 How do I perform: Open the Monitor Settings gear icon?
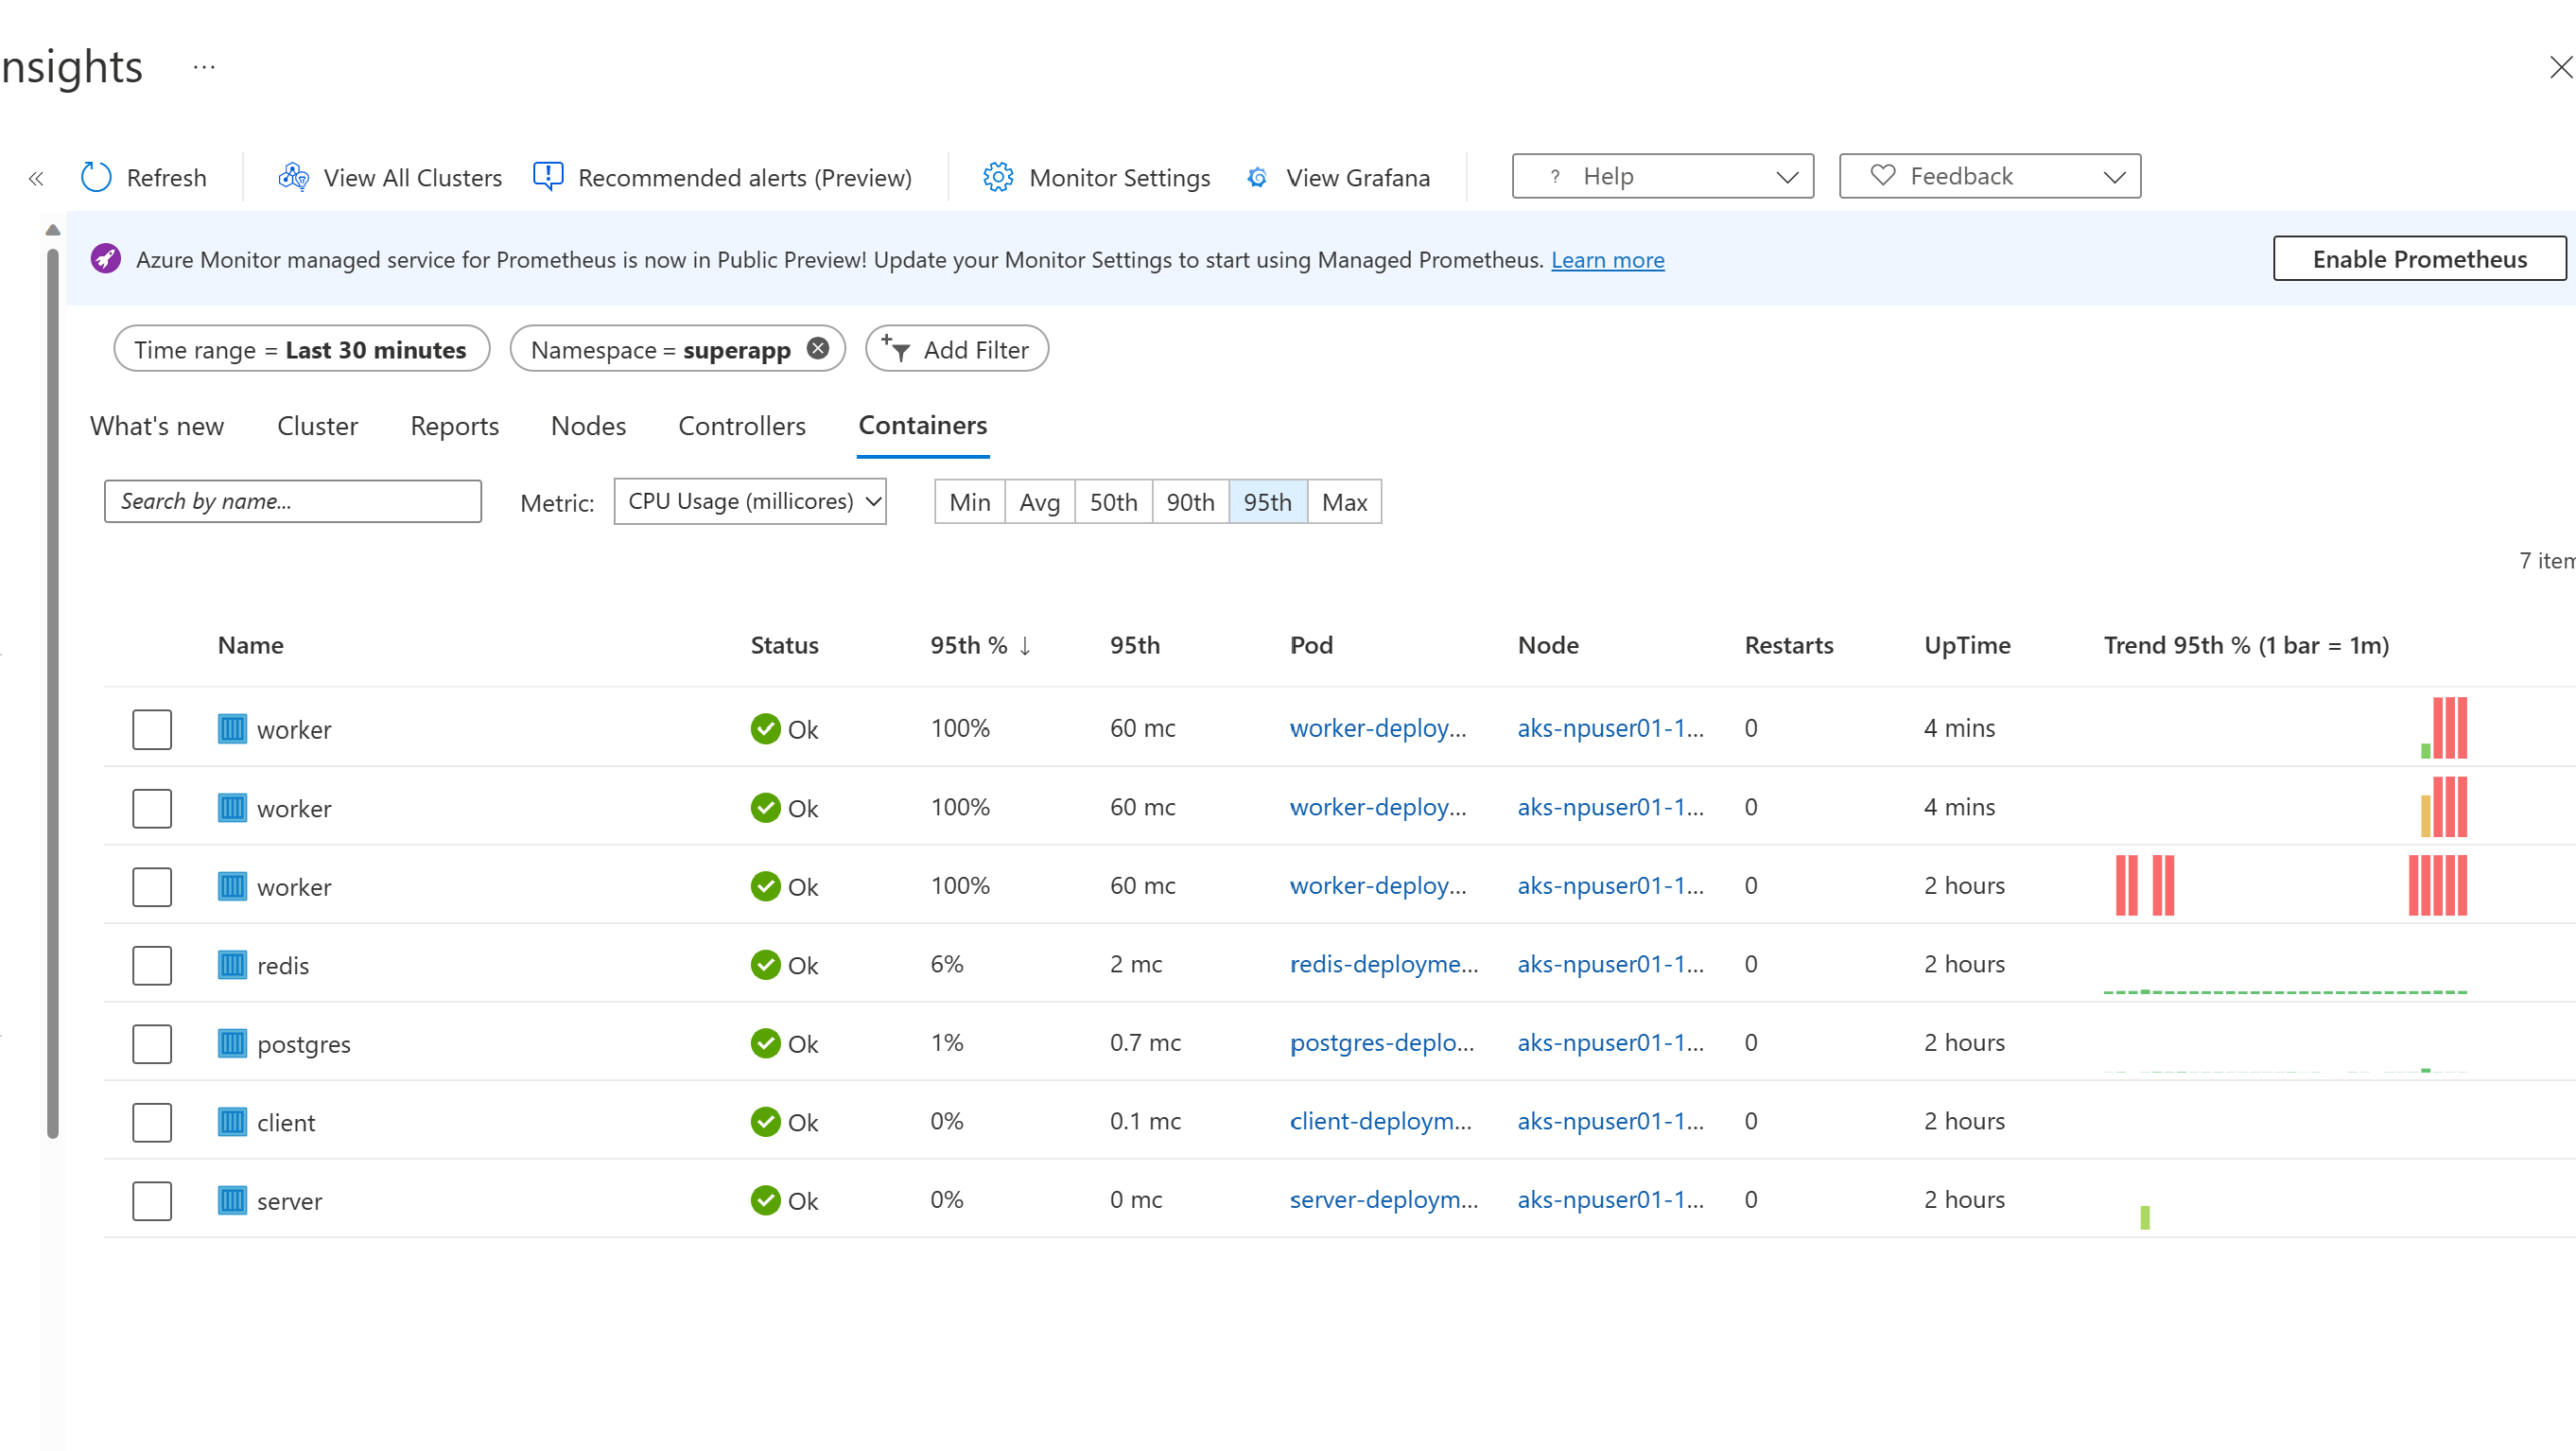(x=997, y=177)
